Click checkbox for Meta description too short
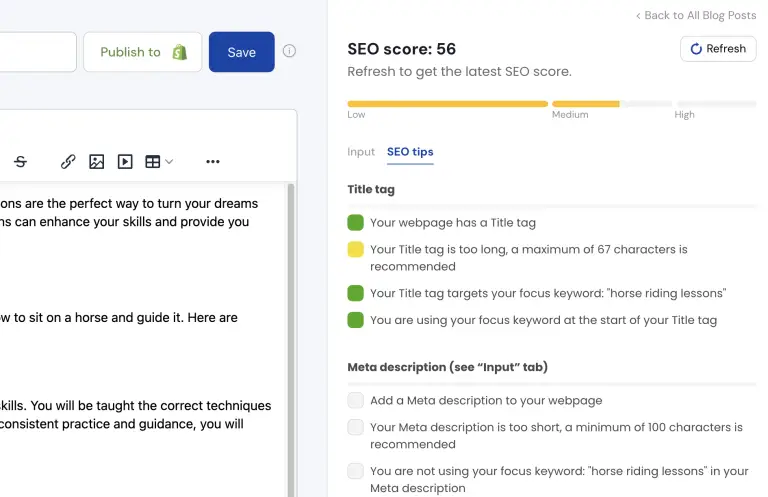The height and width of the screenshot is (497, 768). (x=356, y=427)
